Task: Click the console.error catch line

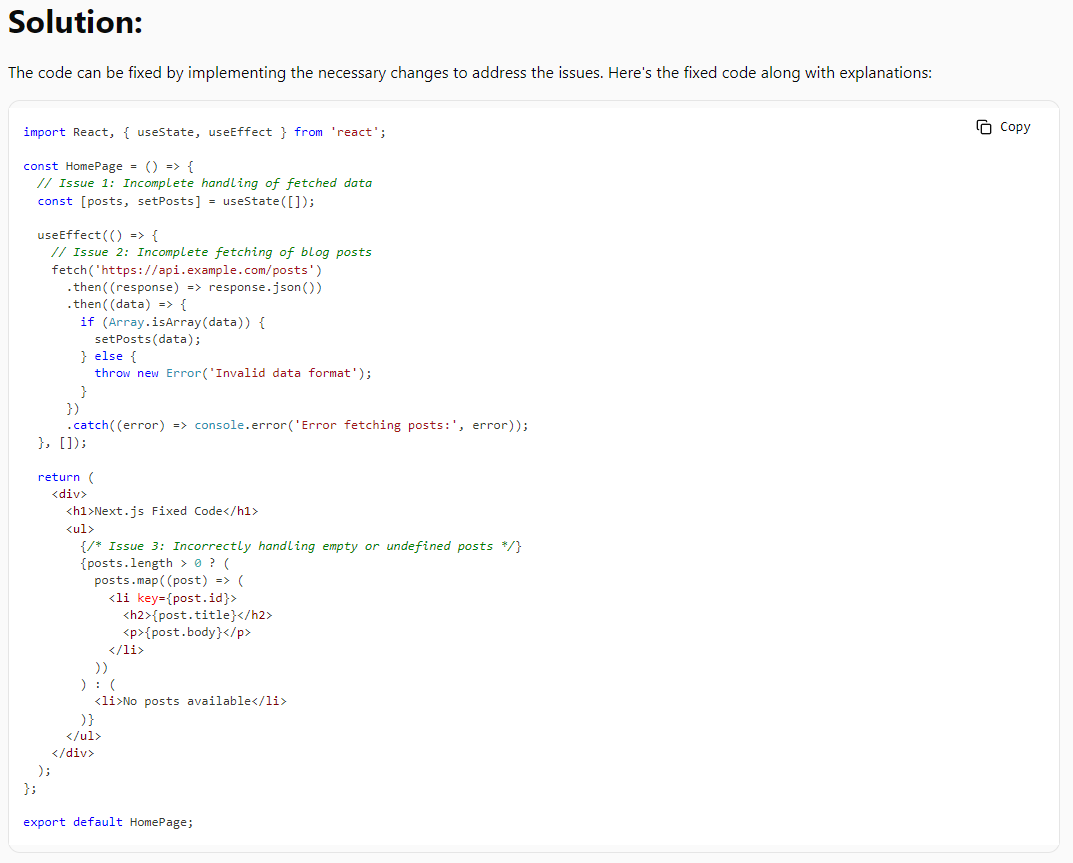Action: coord(297,425)
